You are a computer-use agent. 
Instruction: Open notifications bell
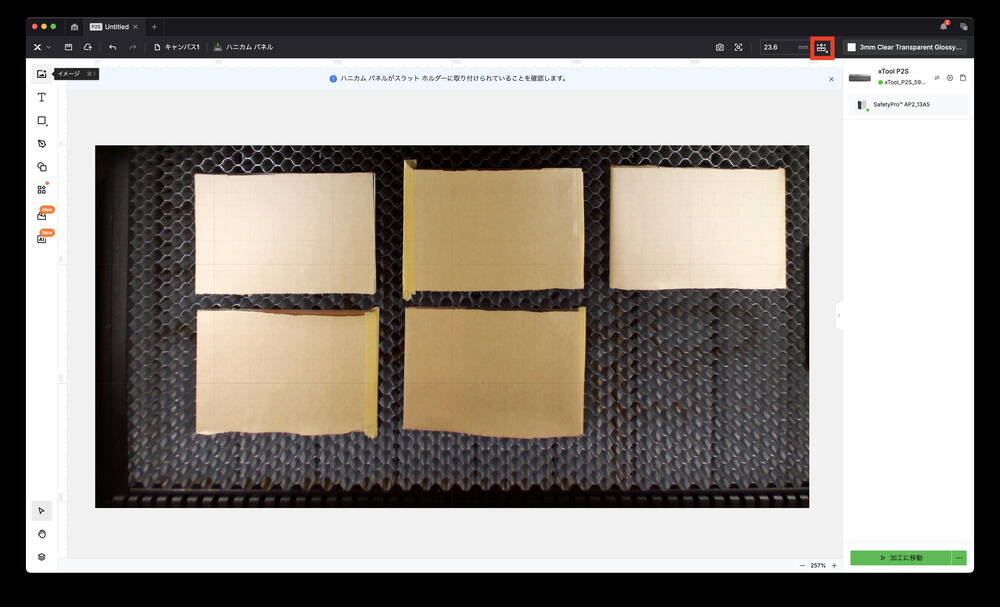pyautogui.click(x=944, y=26)
